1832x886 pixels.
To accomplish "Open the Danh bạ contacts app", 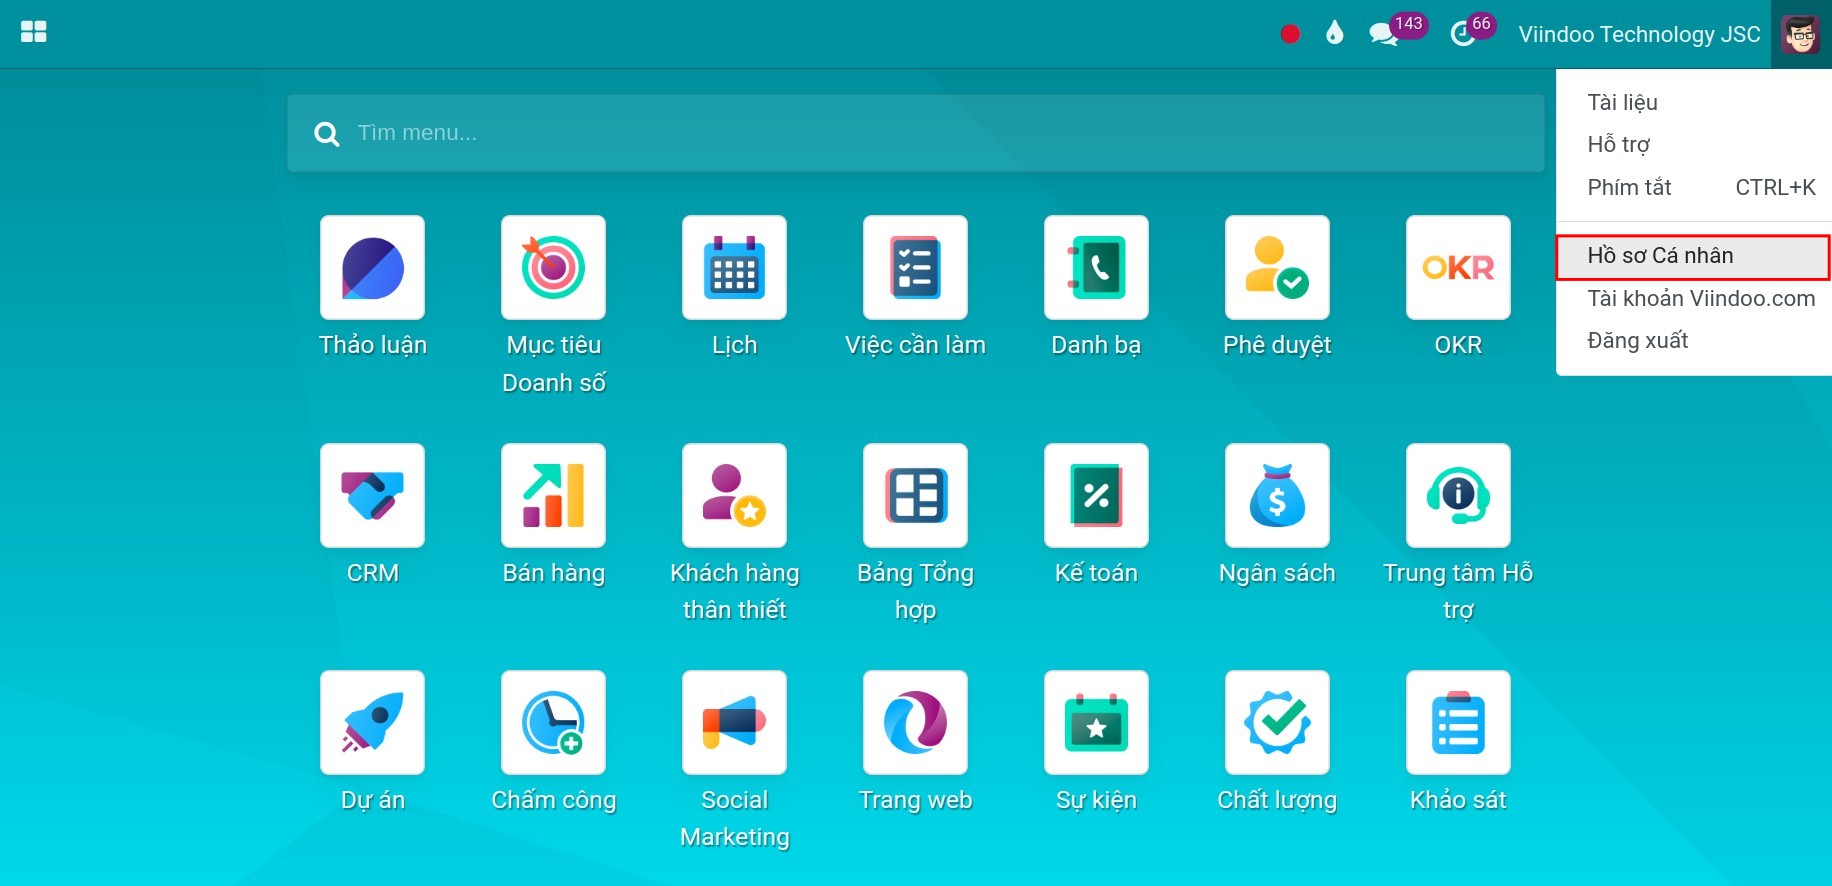I will click(x=1096, y=268).
